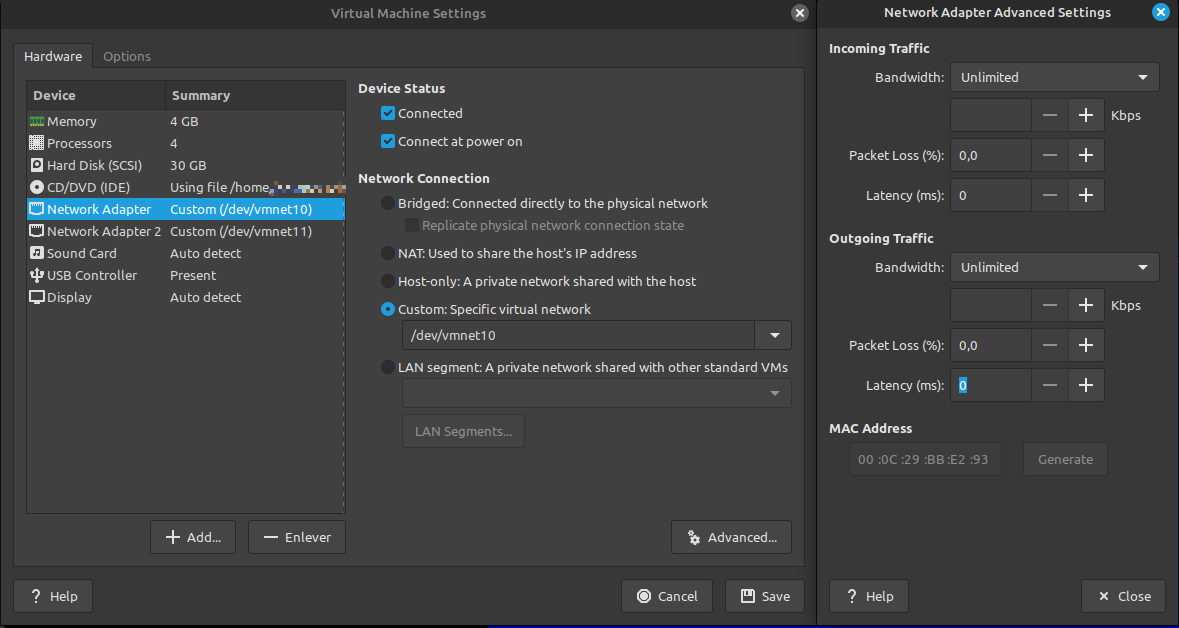Click the Network Adapter 2 icon
Screen dimensions: 1179x628
click(37, 231)
